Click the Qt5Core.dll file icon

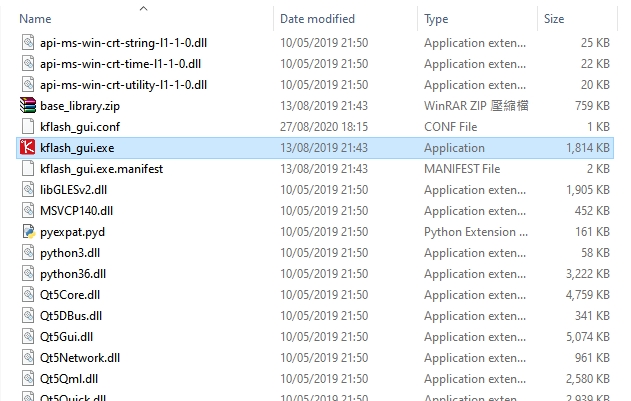(x=27, y=295)
